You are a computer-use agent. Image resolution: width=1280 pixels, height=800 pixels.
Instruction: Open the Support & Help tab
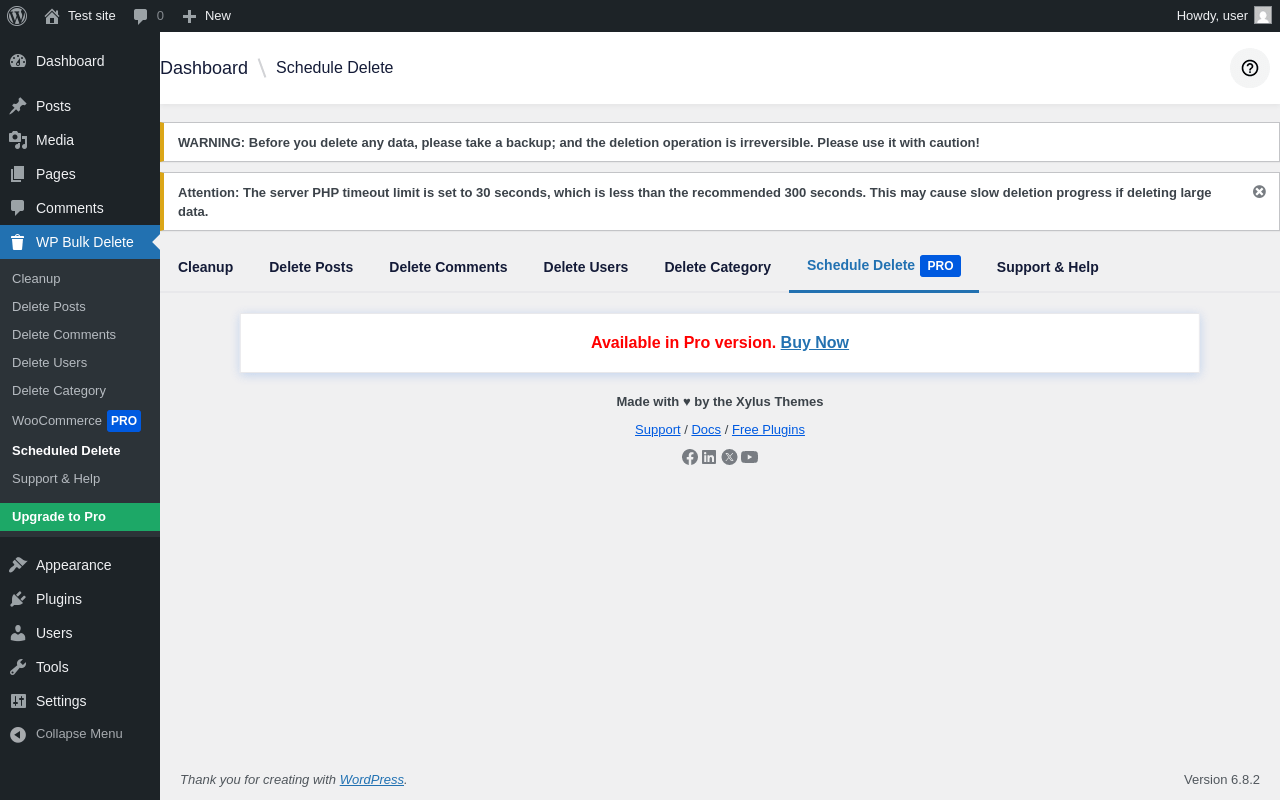[1048, 267]
